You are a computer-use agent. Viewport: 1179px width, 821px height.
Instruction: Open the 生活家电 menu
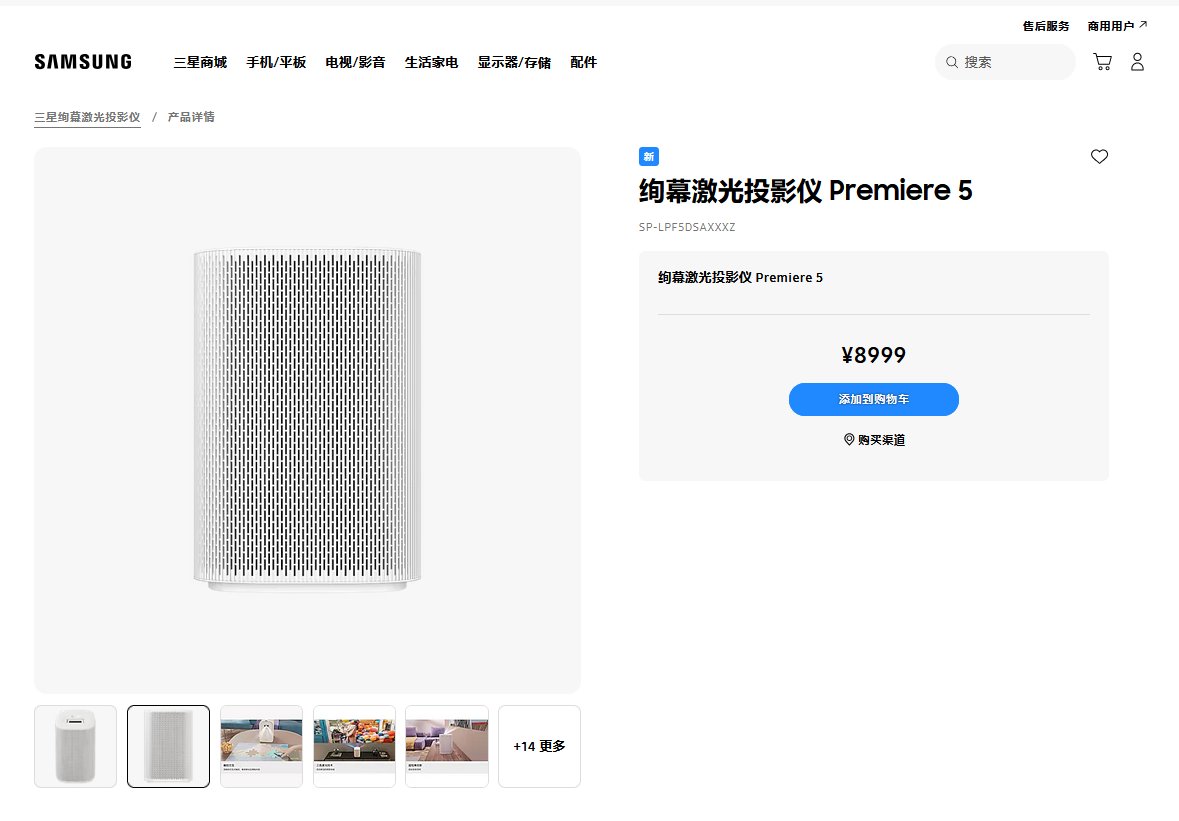pyautogui.click(x=432, y=62)
